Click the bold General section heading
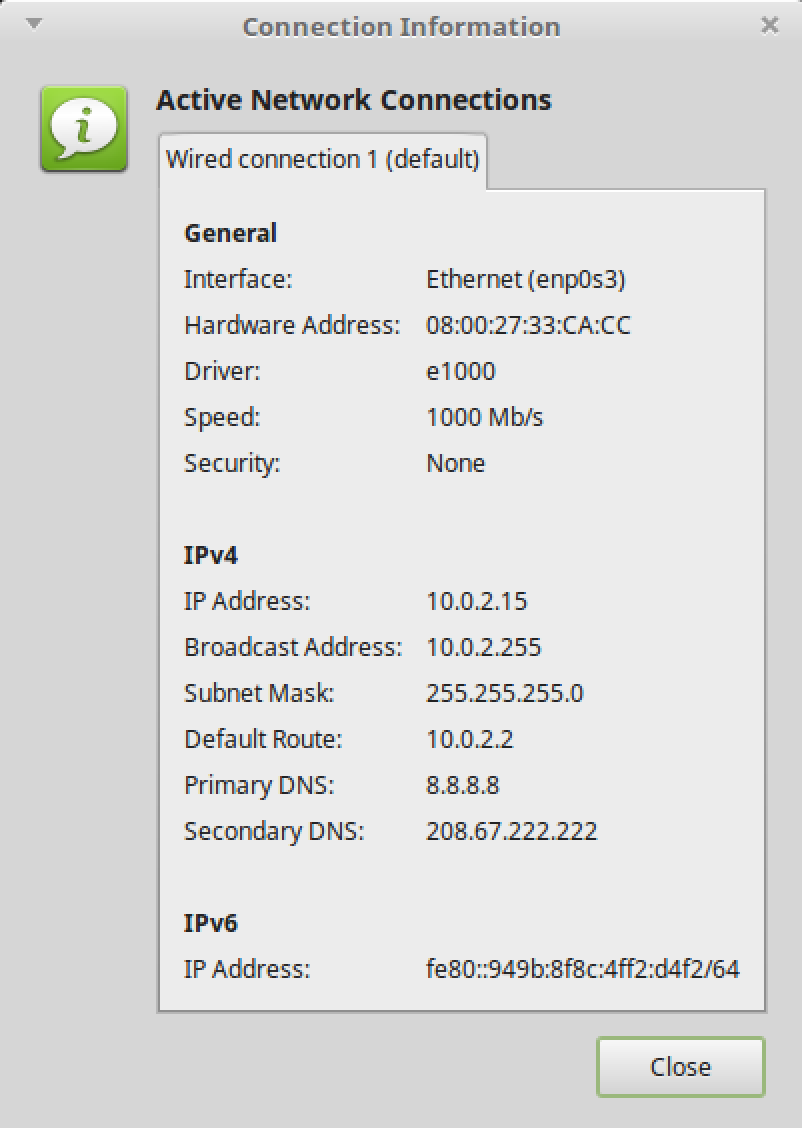The image size is (802, 1128). pos(230,233)
